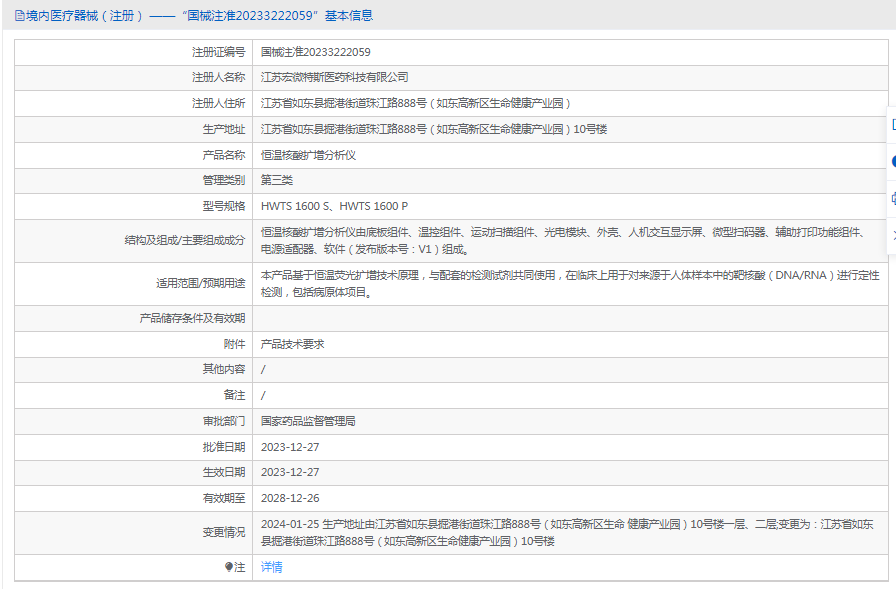
Task: Select approval date 2023-12-27 in 批准日期 row
Action: 290,447
